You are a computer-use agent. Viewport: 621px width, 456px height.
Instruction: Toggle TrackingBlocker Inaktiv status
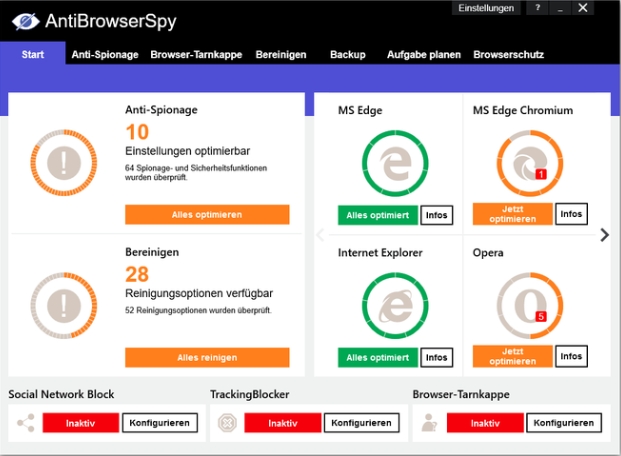click(283, 423)
